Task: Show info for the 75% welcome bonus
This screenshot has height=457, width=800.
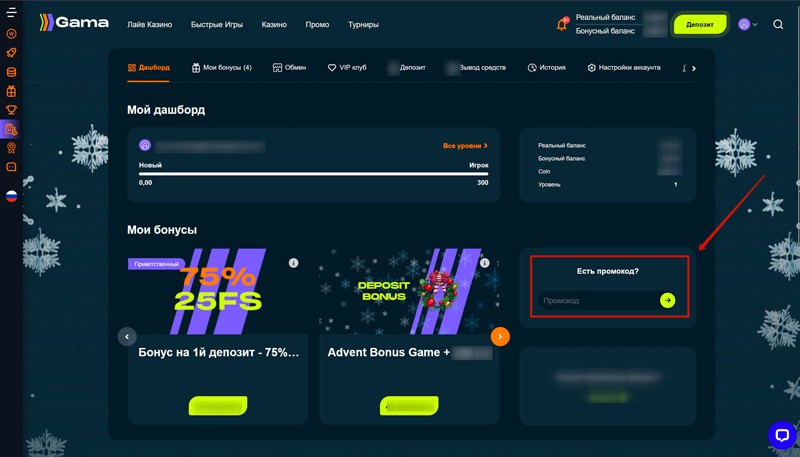Action: (x=293, y=263)
